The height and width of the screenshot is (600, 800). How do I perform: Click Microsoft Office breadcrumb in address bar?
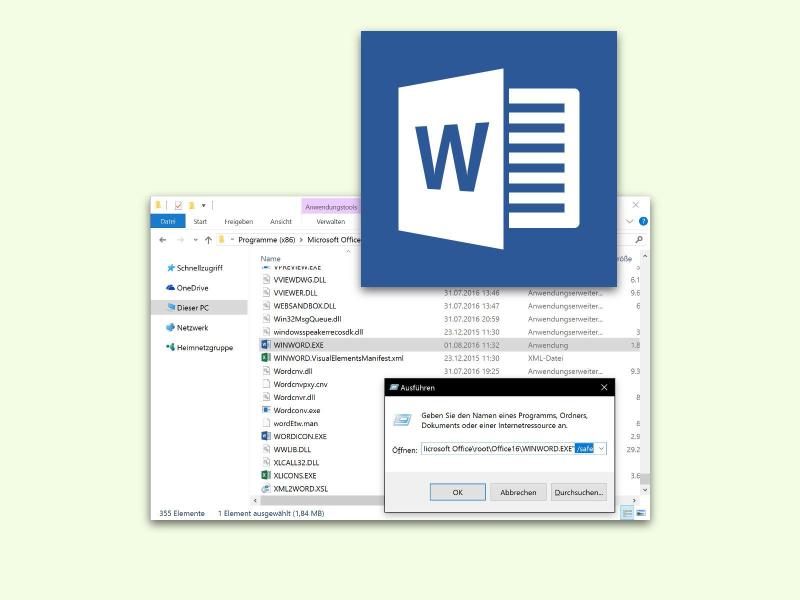point(334,240)
